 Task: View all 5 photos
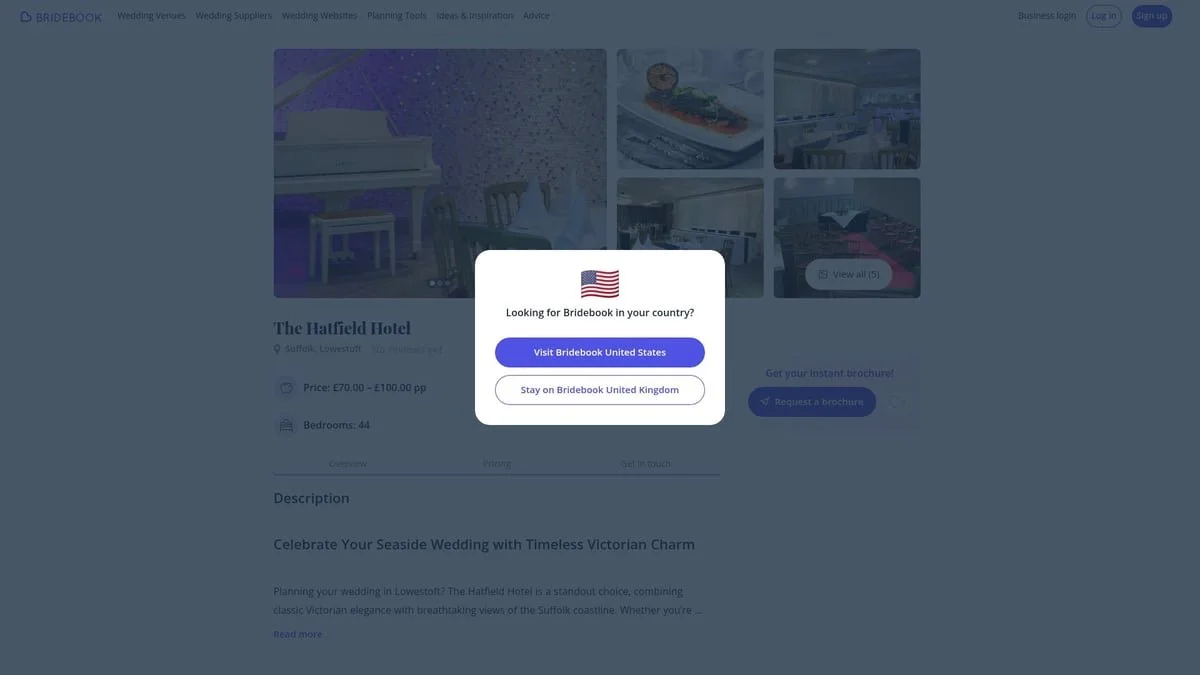(x=848, y=274)
